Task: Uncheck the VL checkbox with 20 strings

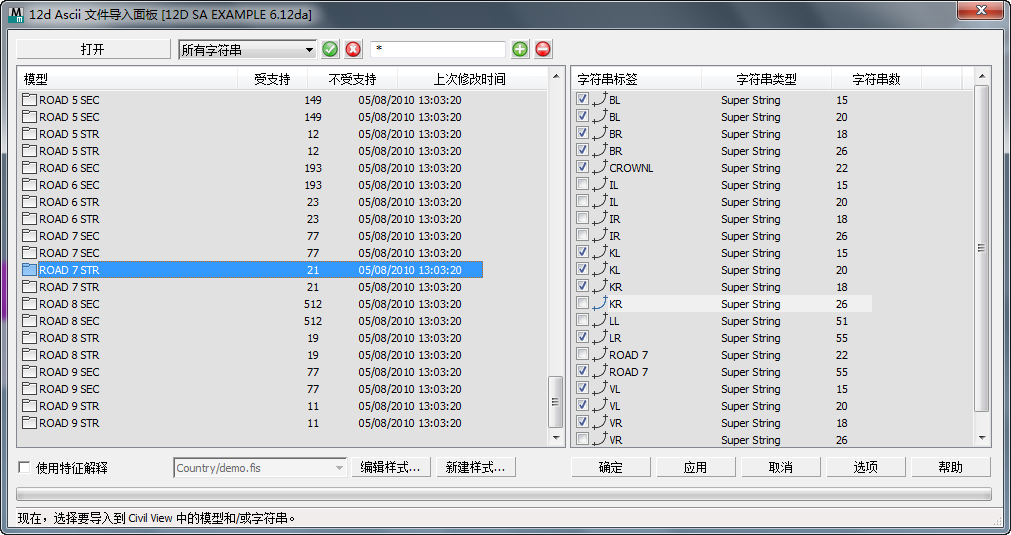Action: [x=583, y=405]
